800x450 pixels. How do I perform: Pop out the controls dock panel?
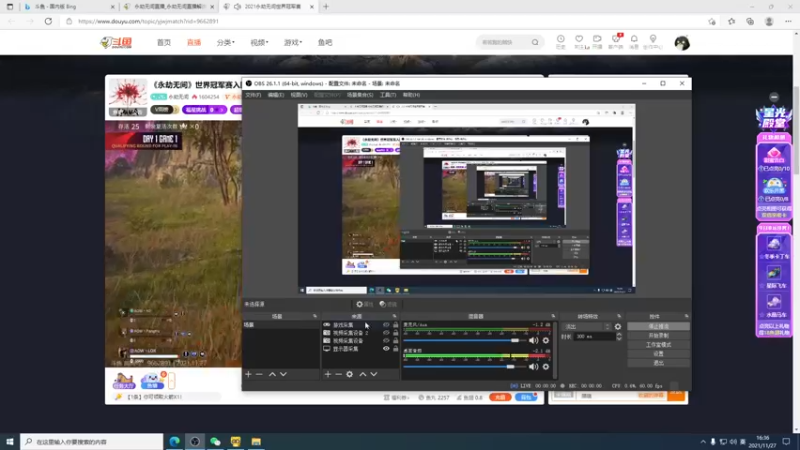pyautogui.click(x=686, y=316)
